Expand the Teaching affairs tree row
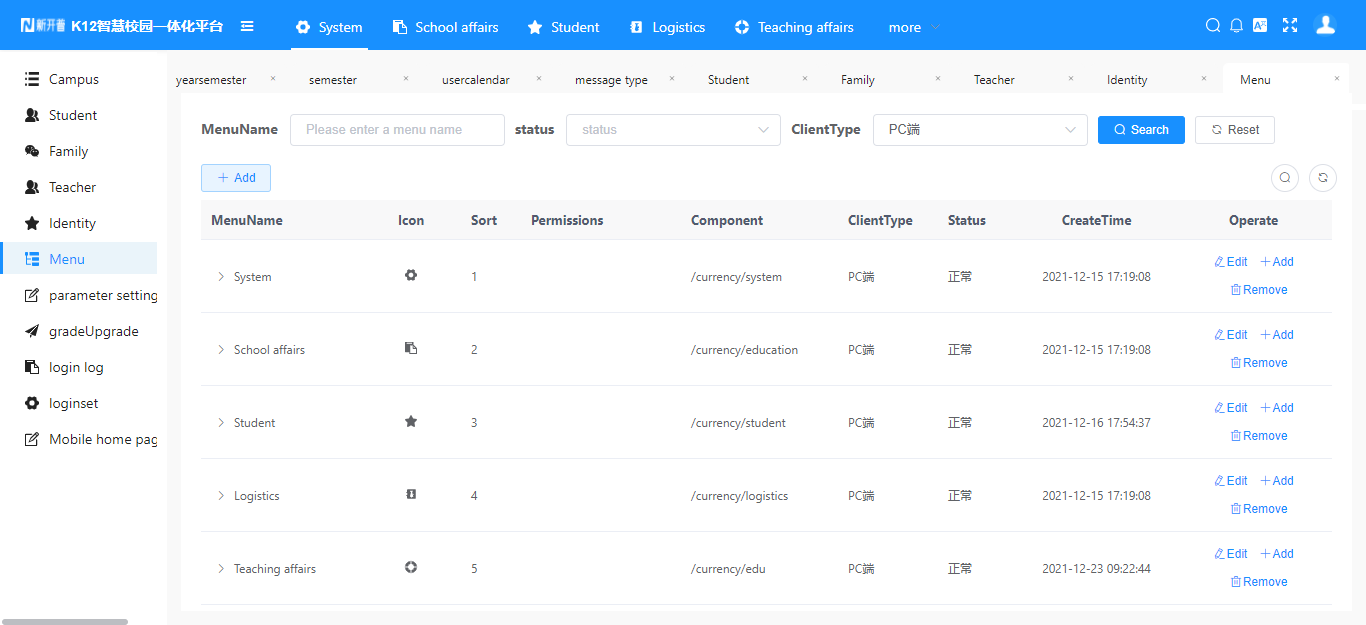Image resolution: width=1366 pixels, height=625 pixels. (x=221, y=569)
